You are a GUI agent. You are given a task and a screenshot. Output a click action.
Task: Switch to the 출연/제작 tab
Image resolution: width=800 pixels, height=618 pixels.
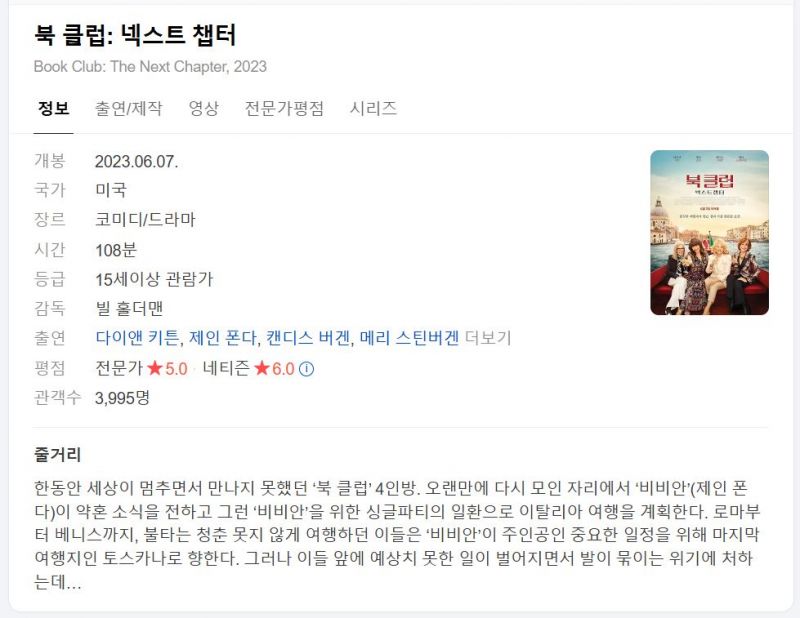(x=129, y=108)
